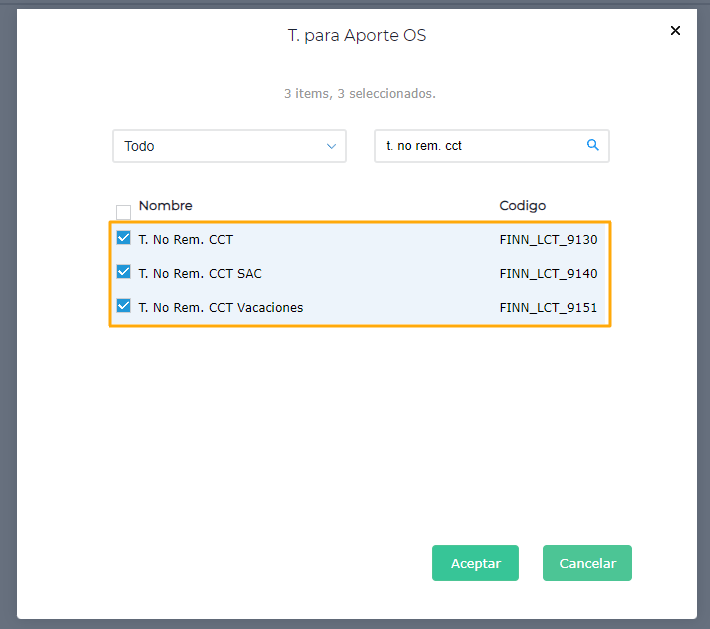The height and width of the screenshot is (629, 710).
Task: Click the magnifying glass search icon
Action: point(593,145)
